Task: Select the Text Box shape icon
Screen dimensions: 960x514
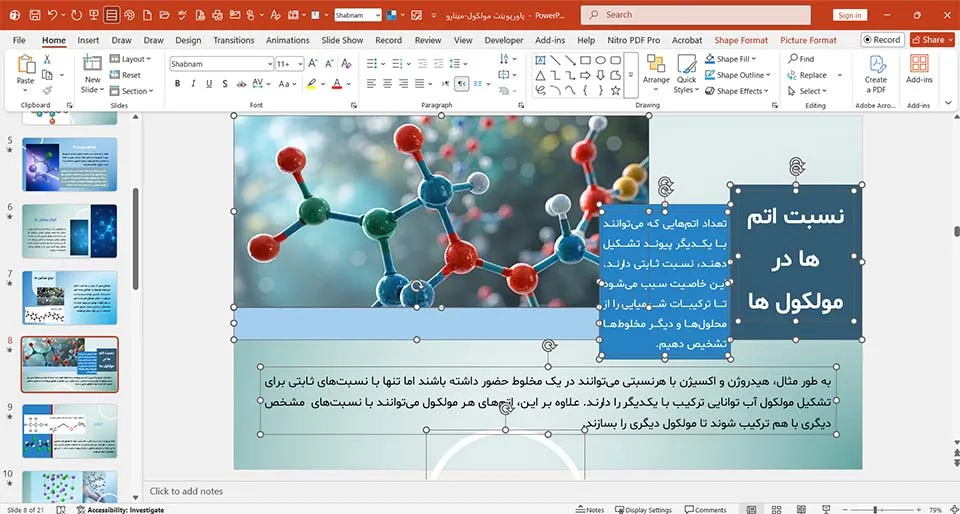Action: pyautogui.click(x=540, y=60)
